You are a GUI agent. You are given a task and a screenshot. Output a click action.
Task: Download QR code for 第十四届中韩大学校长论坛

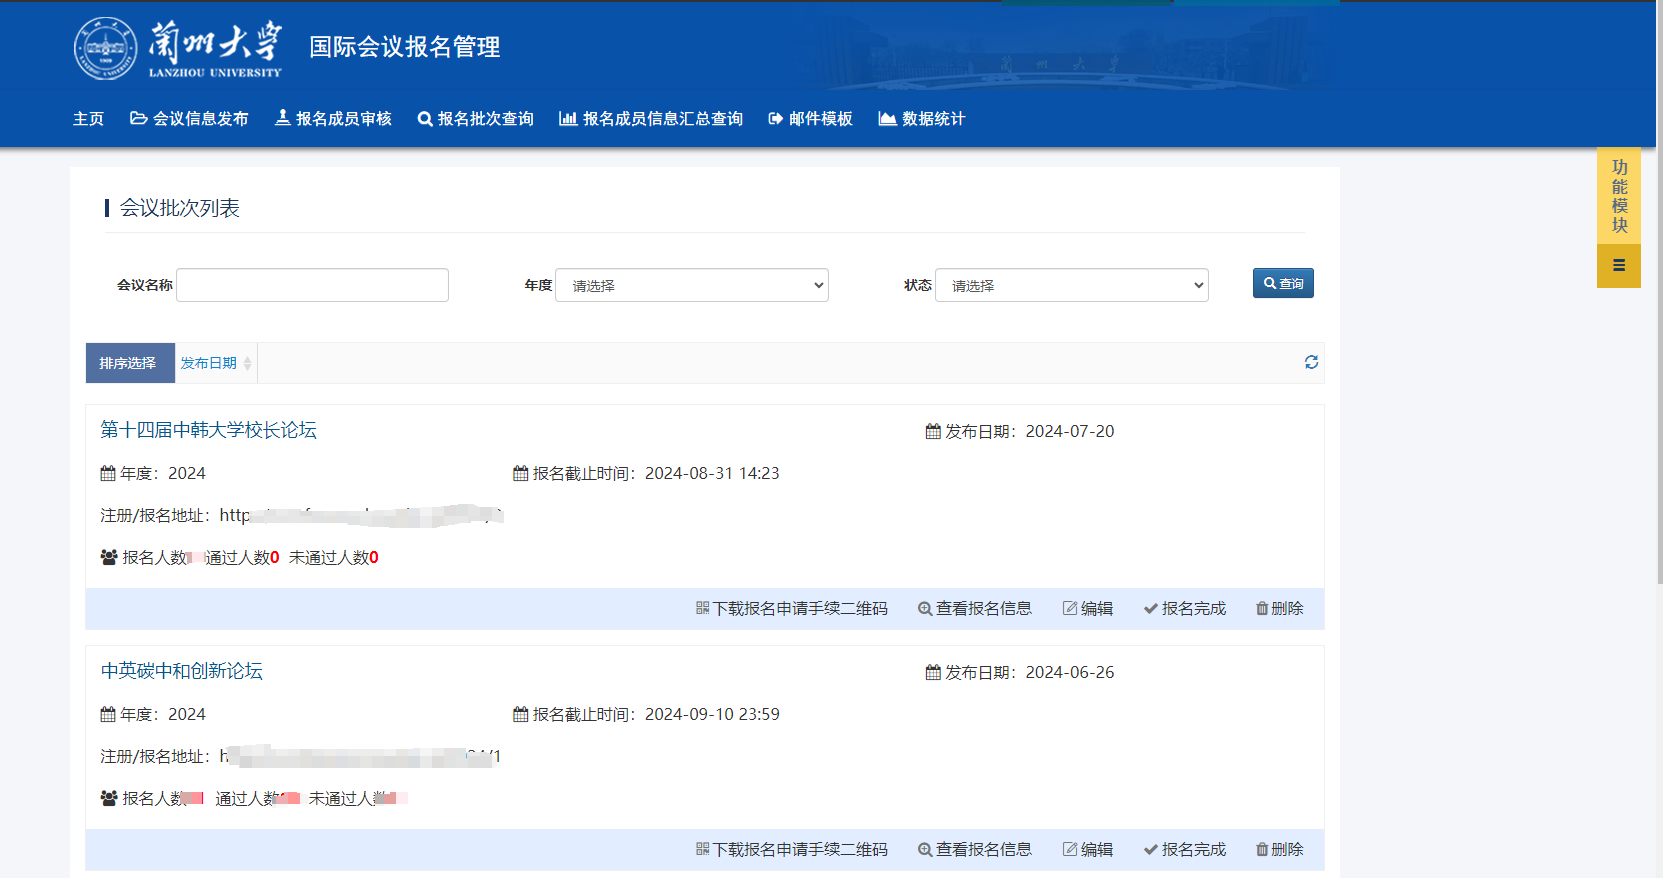(x=791, y=609)
